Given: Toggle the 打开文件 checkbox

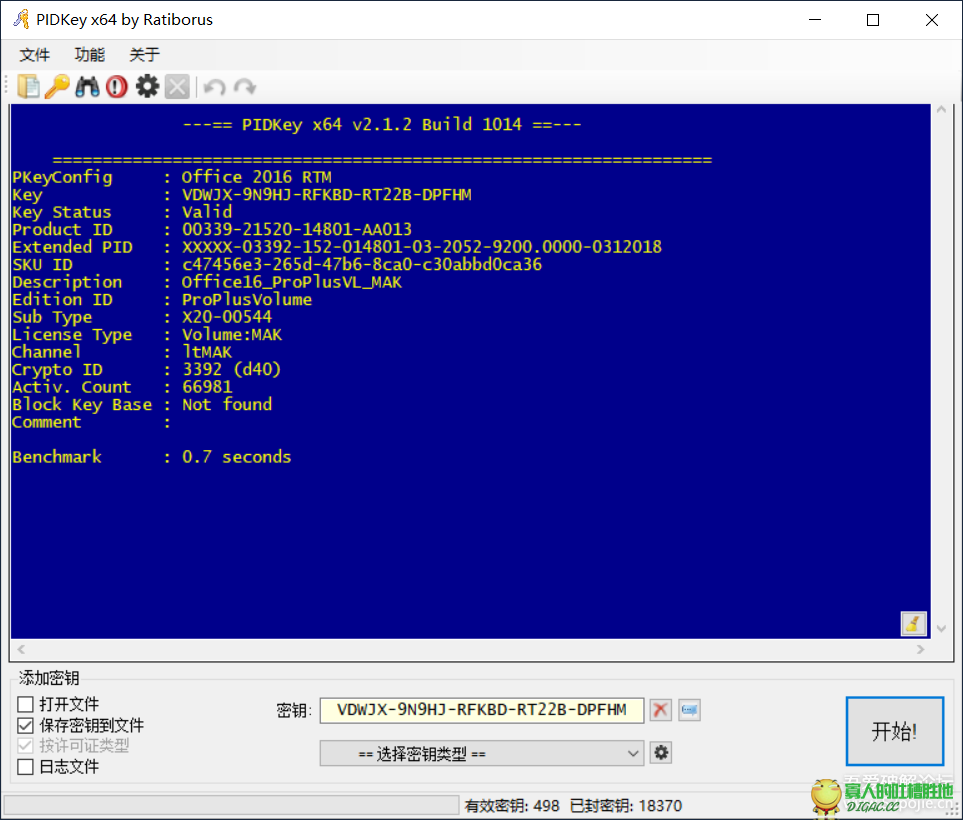Looking at the screenshot, I should [25, 704].
